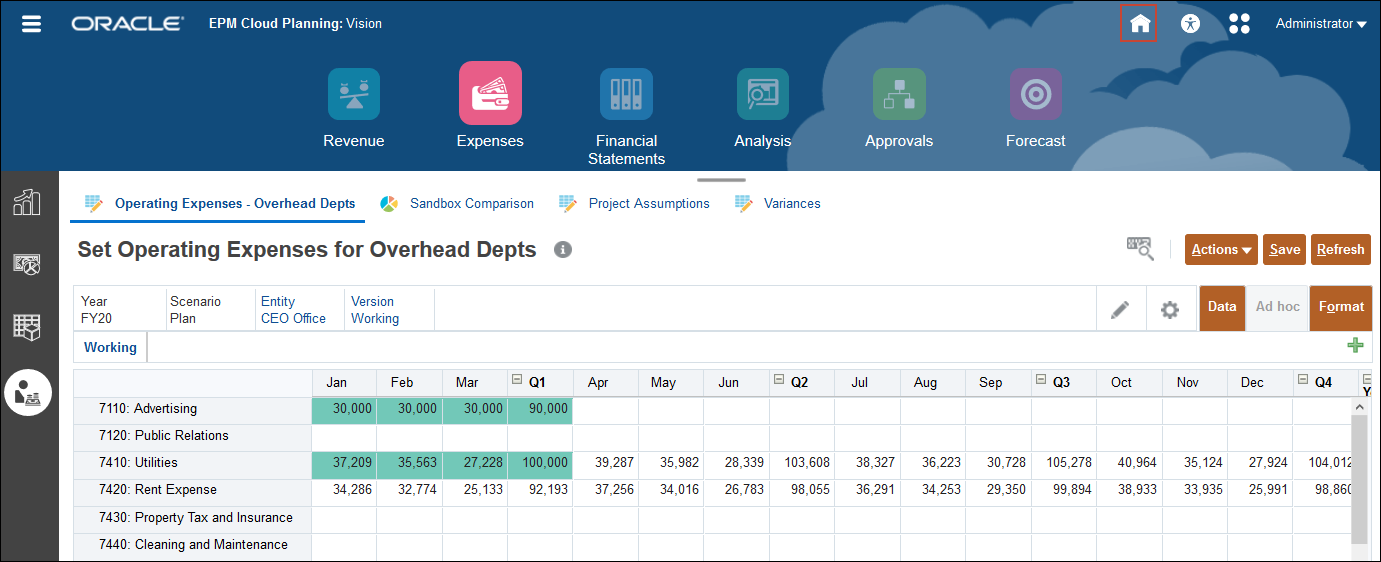Select 7440: Cleaning and Maintenance row

click(x=193, y=545)
